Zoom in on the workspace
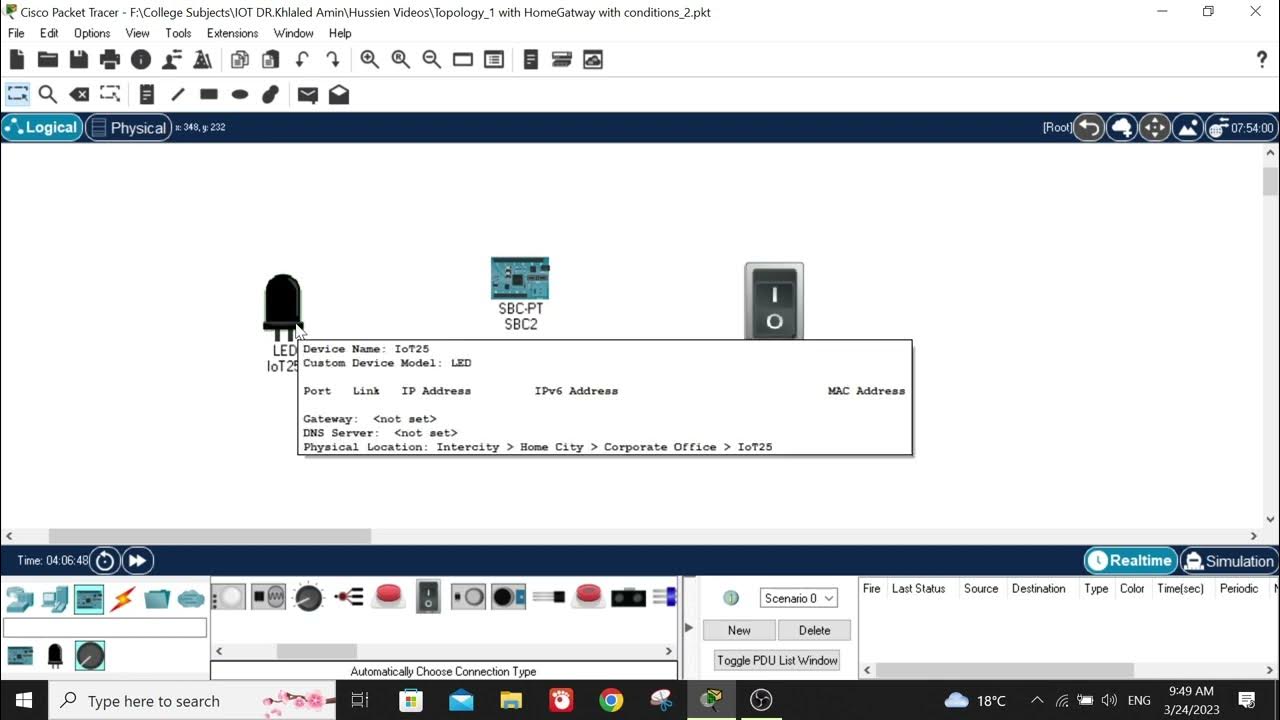This screenshot has height=720, width=1280. (369, 60)
